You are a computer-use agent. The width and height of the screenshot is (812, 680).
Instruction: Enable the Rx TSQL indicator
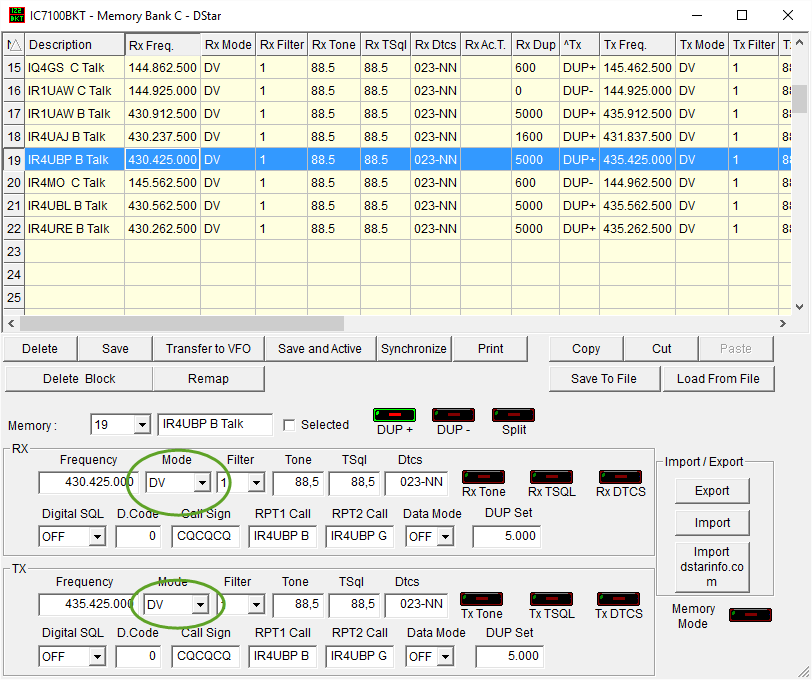tap(552, 476)
